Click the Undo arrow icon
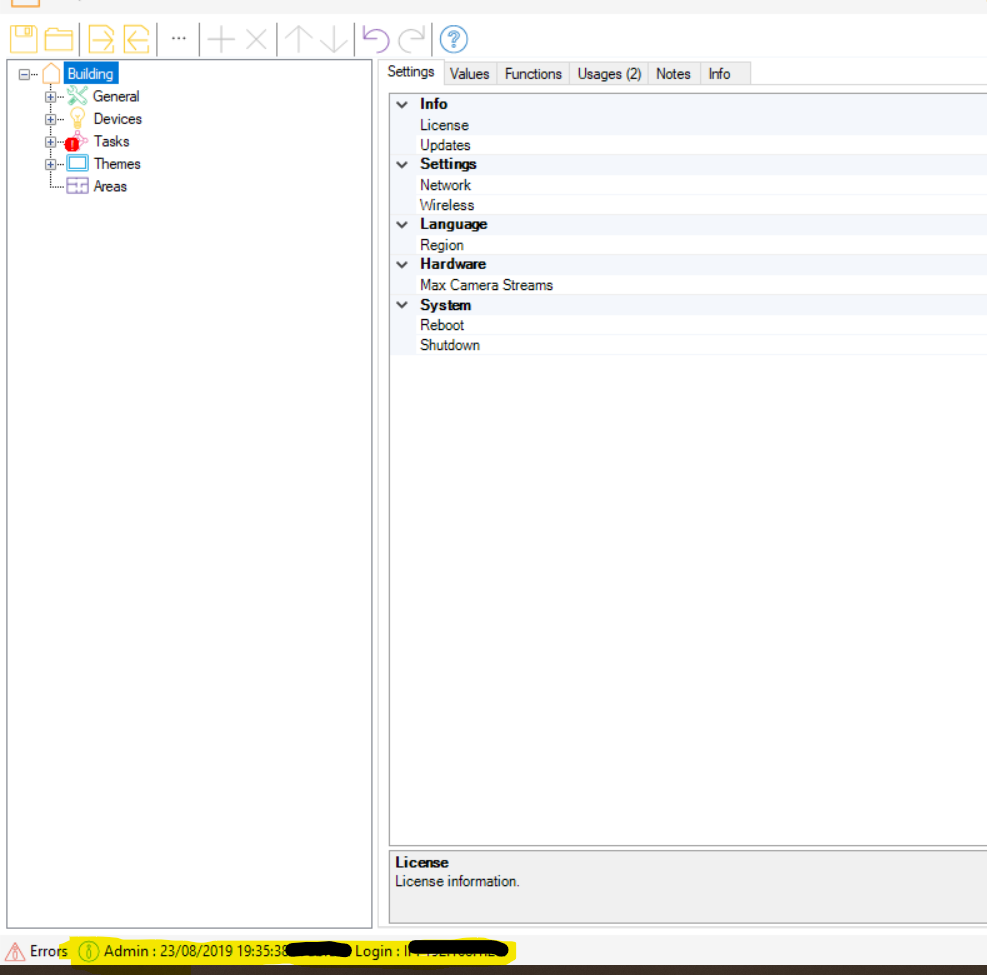Viewport: 987px width, 979px height. click(x=376, y=40)
